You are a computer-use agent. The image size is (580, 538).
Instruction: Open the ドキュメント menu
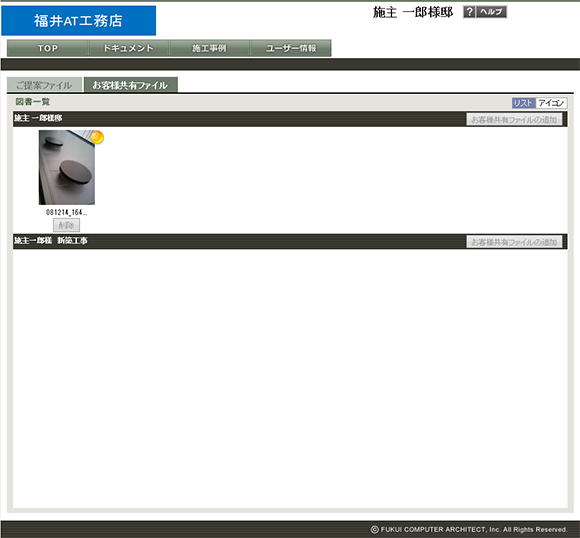128,48
